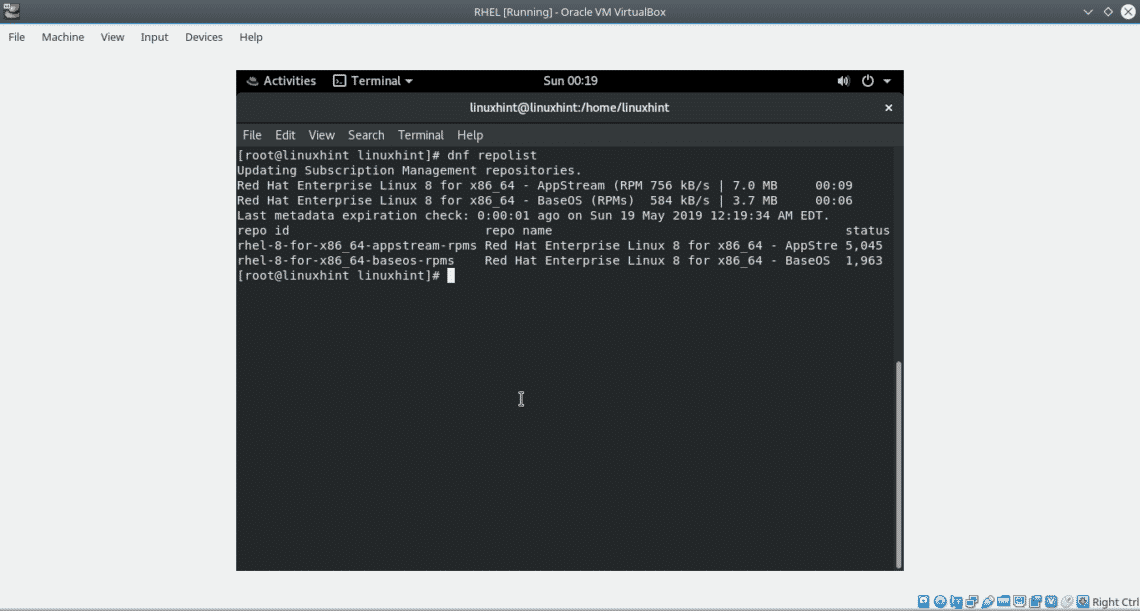Click the 'Last metadata expiration check' line

point(533,216)
